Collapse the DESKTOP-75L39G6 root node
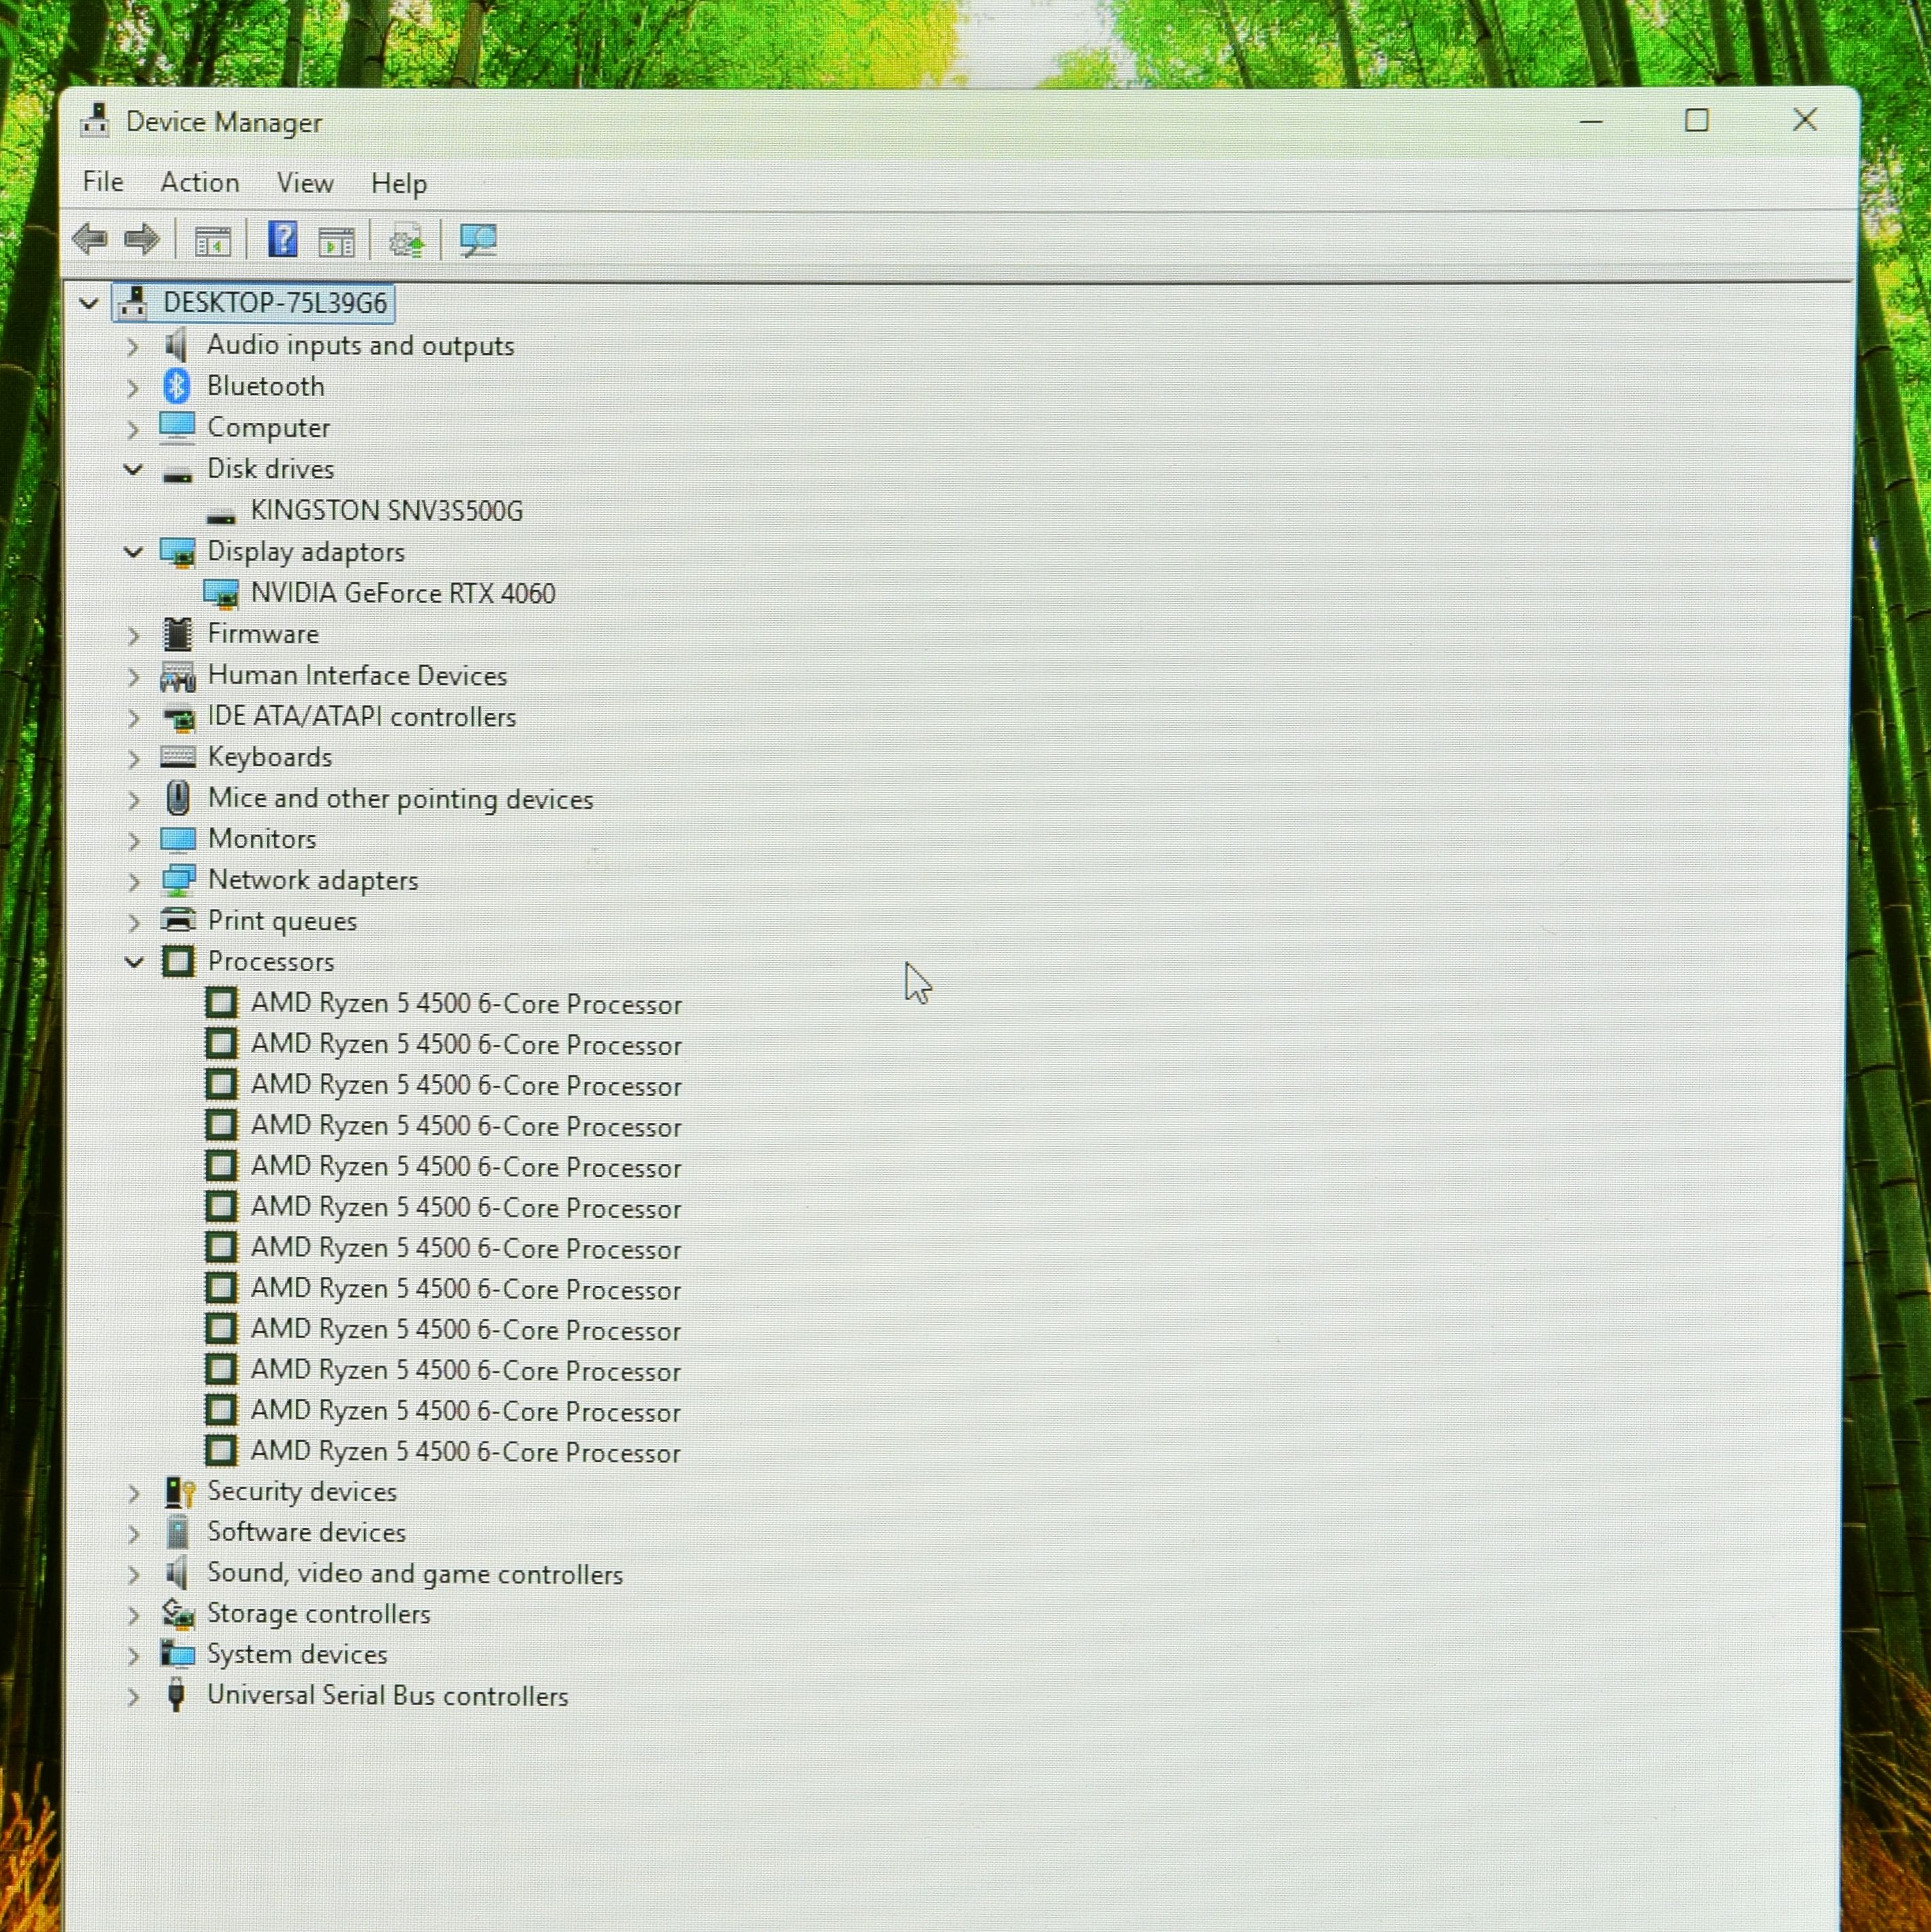The image size is (1931, 1932). point(88,303)
